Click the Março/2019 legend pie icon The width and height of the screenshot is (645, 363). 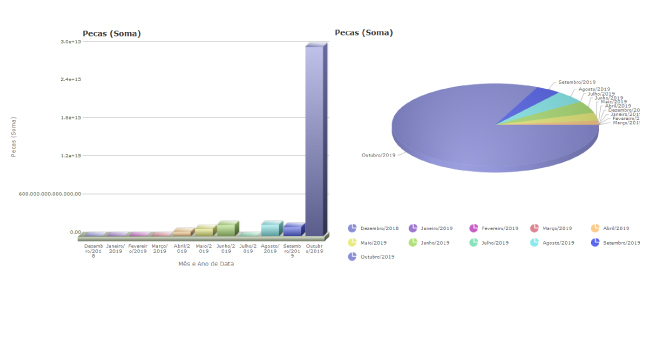click(534, 228)
